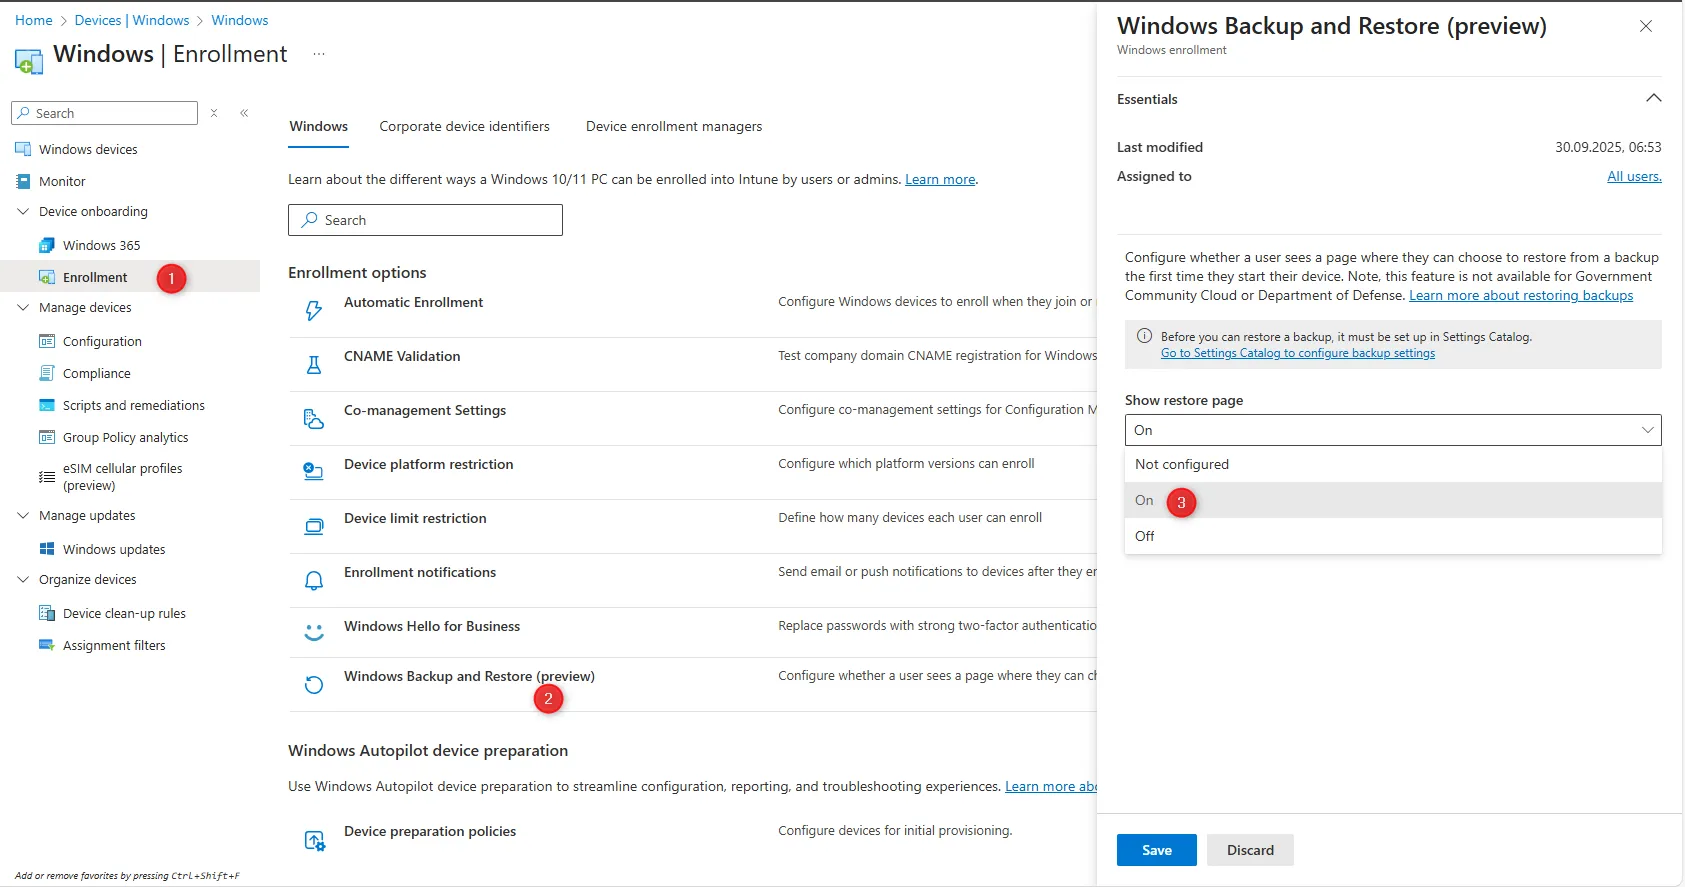
Task: Switch to Corporate device identifiers tab
Action: (x=464, y=127)
